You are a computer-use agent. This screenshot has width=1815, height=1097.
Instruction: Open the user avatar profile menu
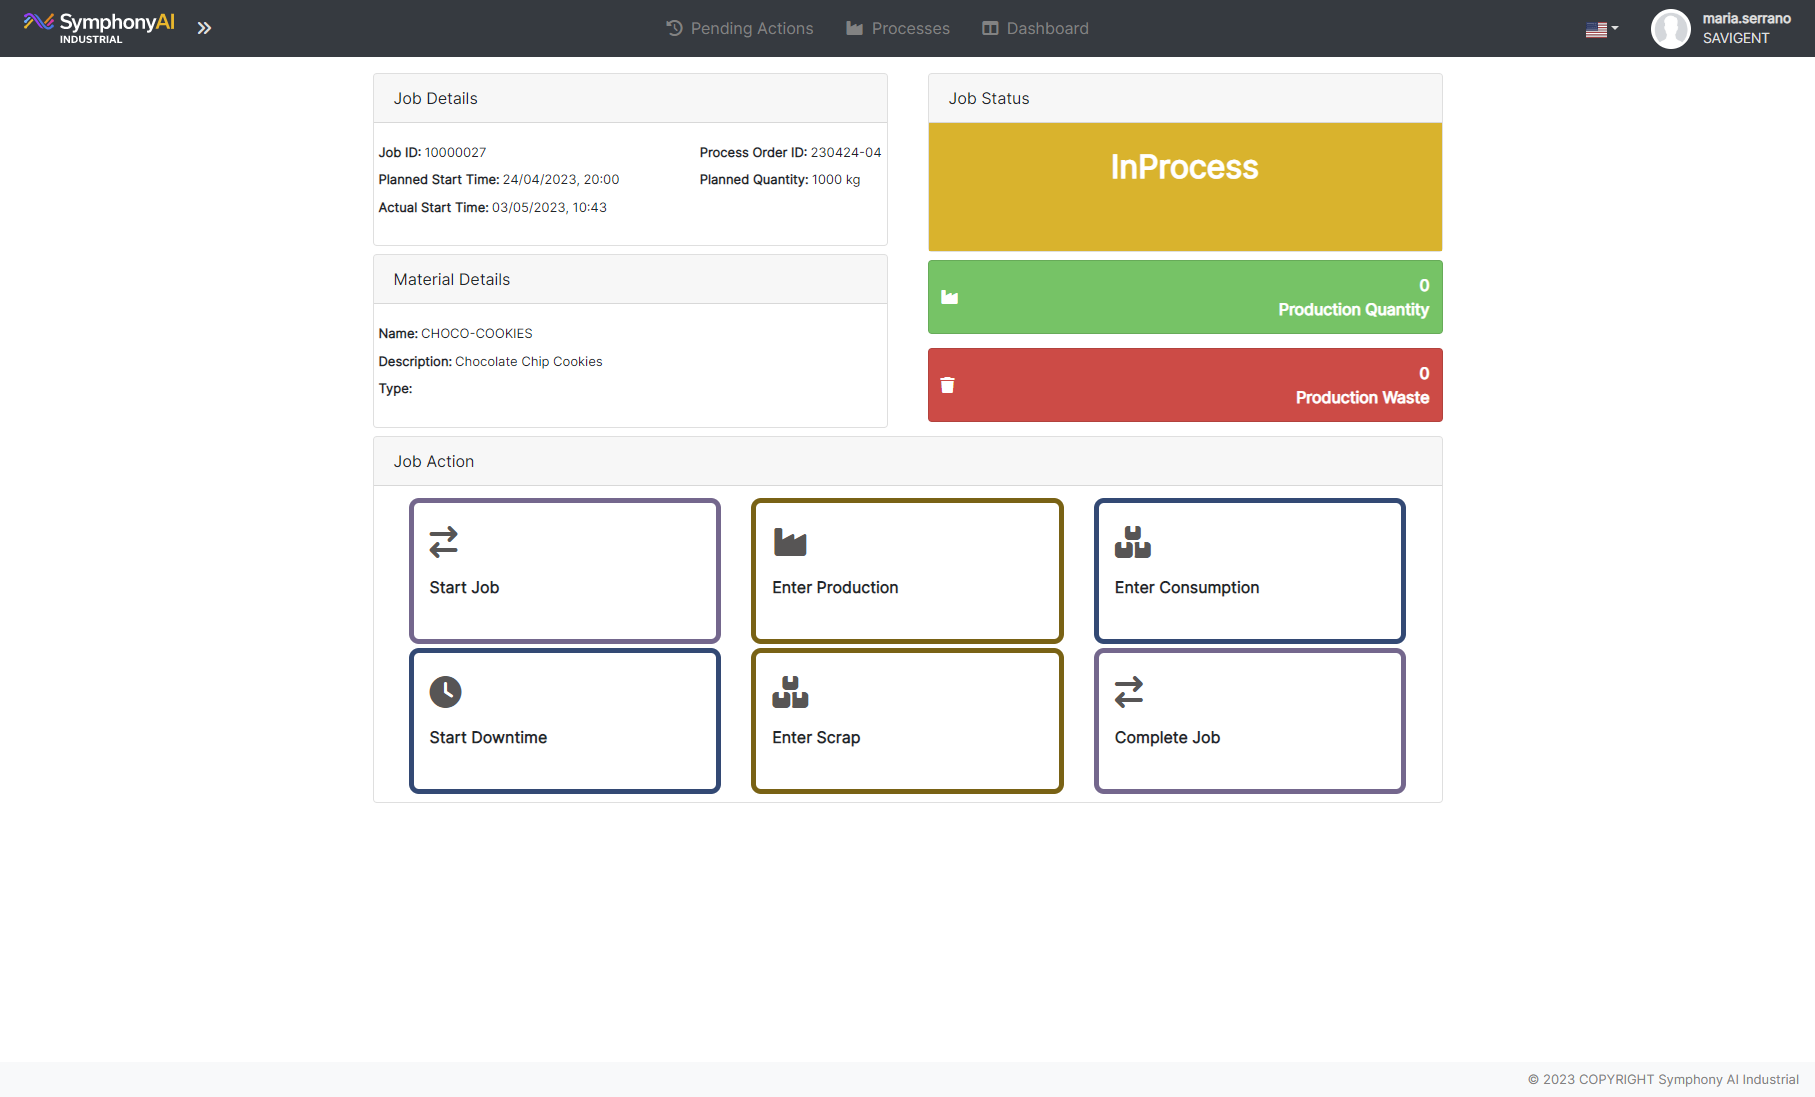click(x=1670, y=28)
